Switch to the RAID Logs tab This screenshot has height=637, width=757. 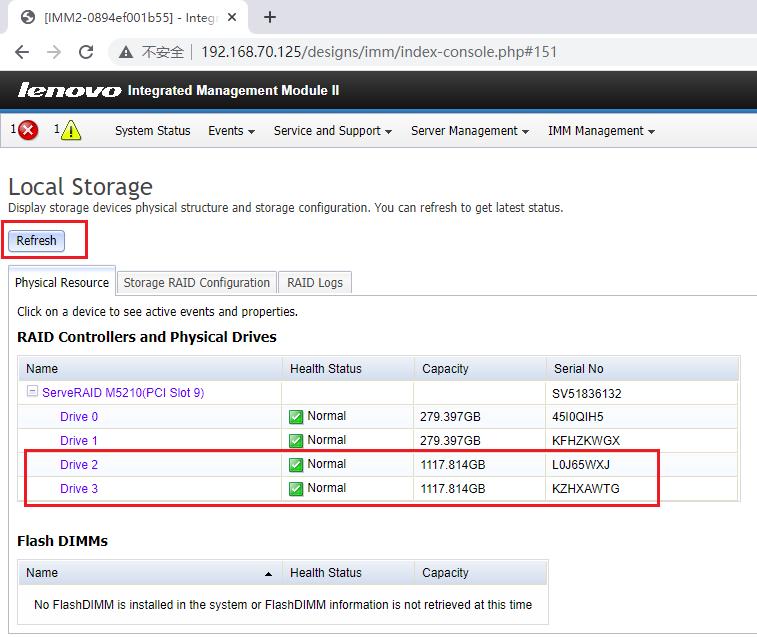coord(315,283)
